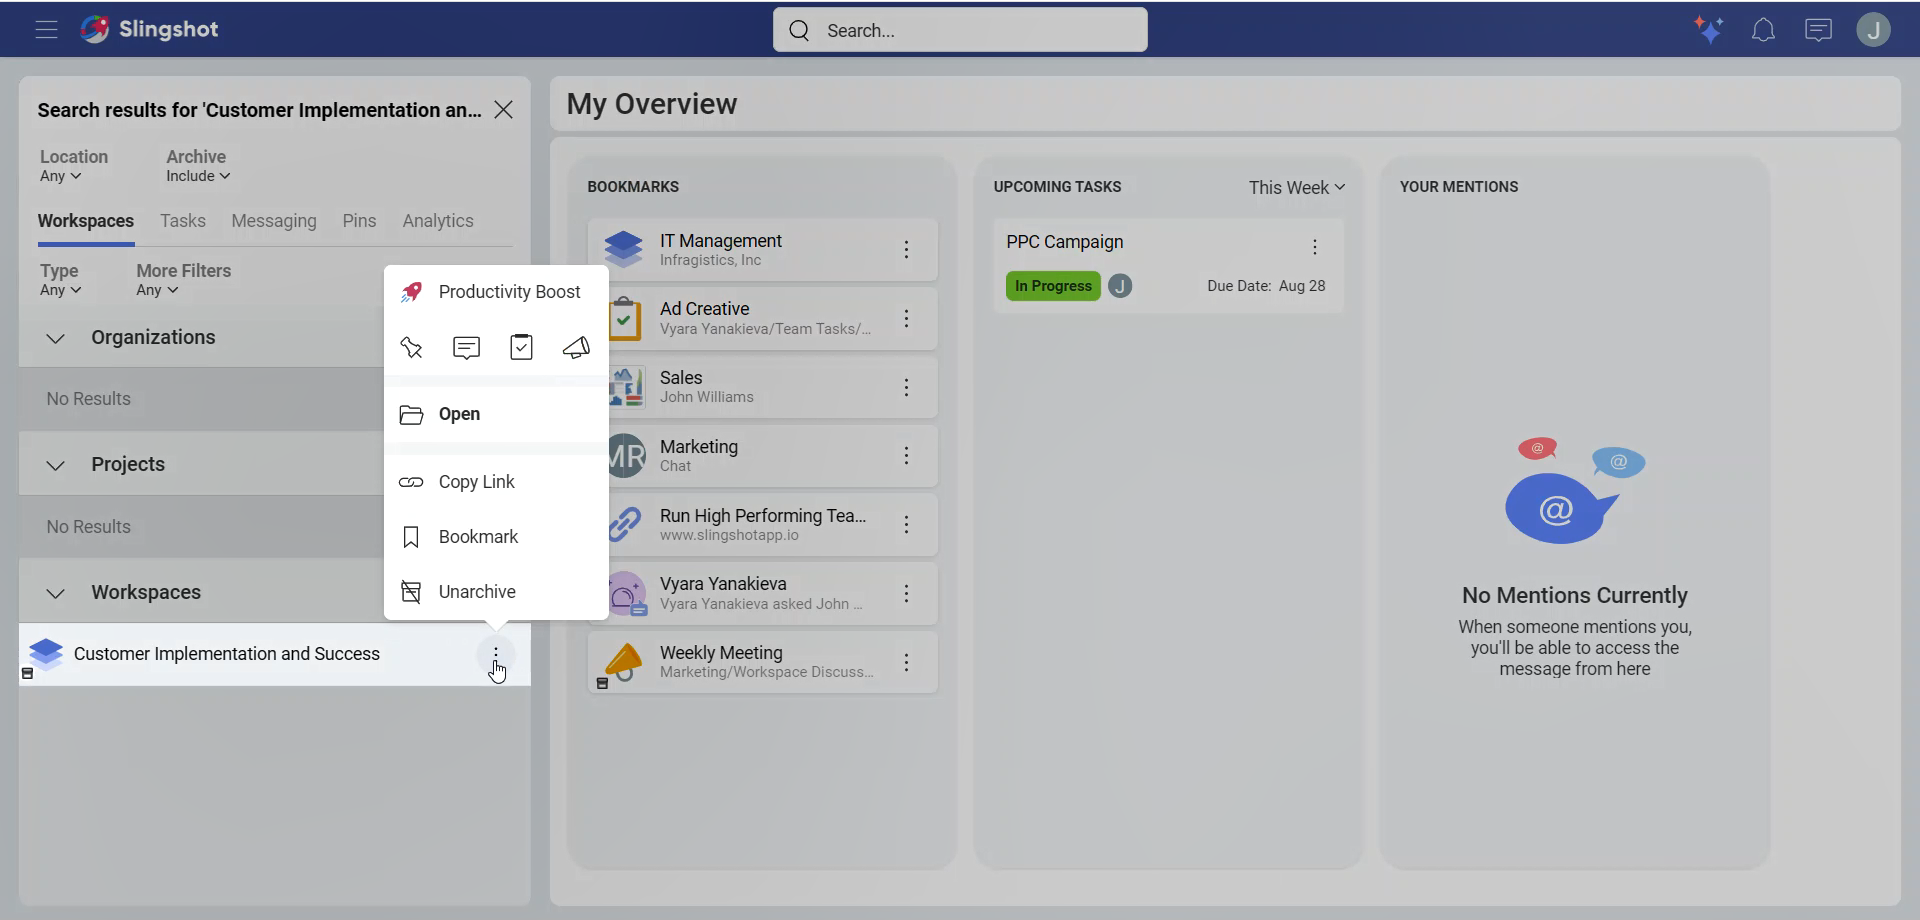Open more options for Weekly Meeting bookmark
1920x920 pixels.
(906, 662)
